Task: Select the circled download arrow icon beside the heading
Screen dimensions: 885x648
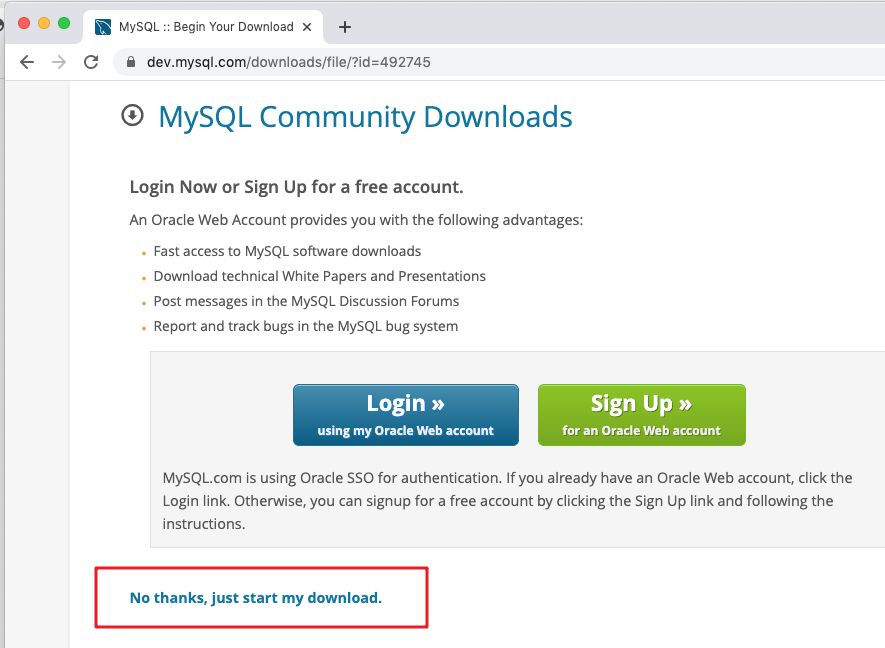Action: click(131, 114)
